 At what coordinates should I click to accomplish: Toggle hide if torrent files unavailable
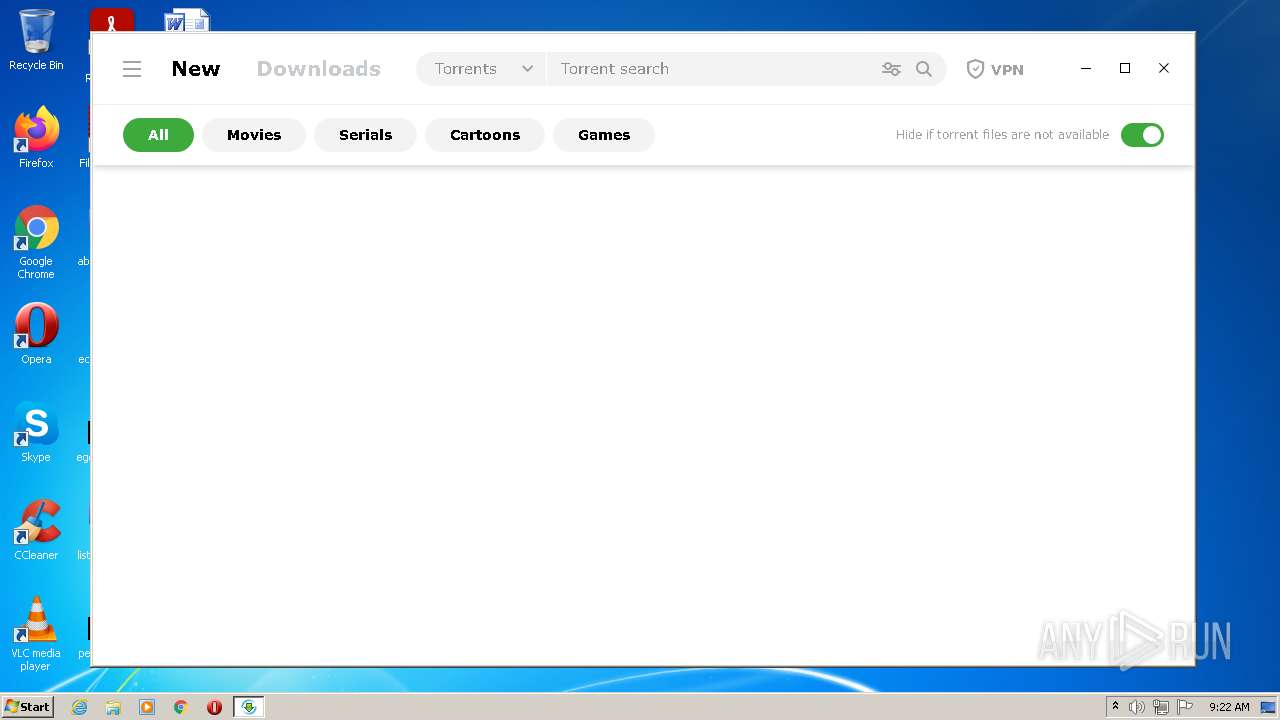coord(1142,135)
